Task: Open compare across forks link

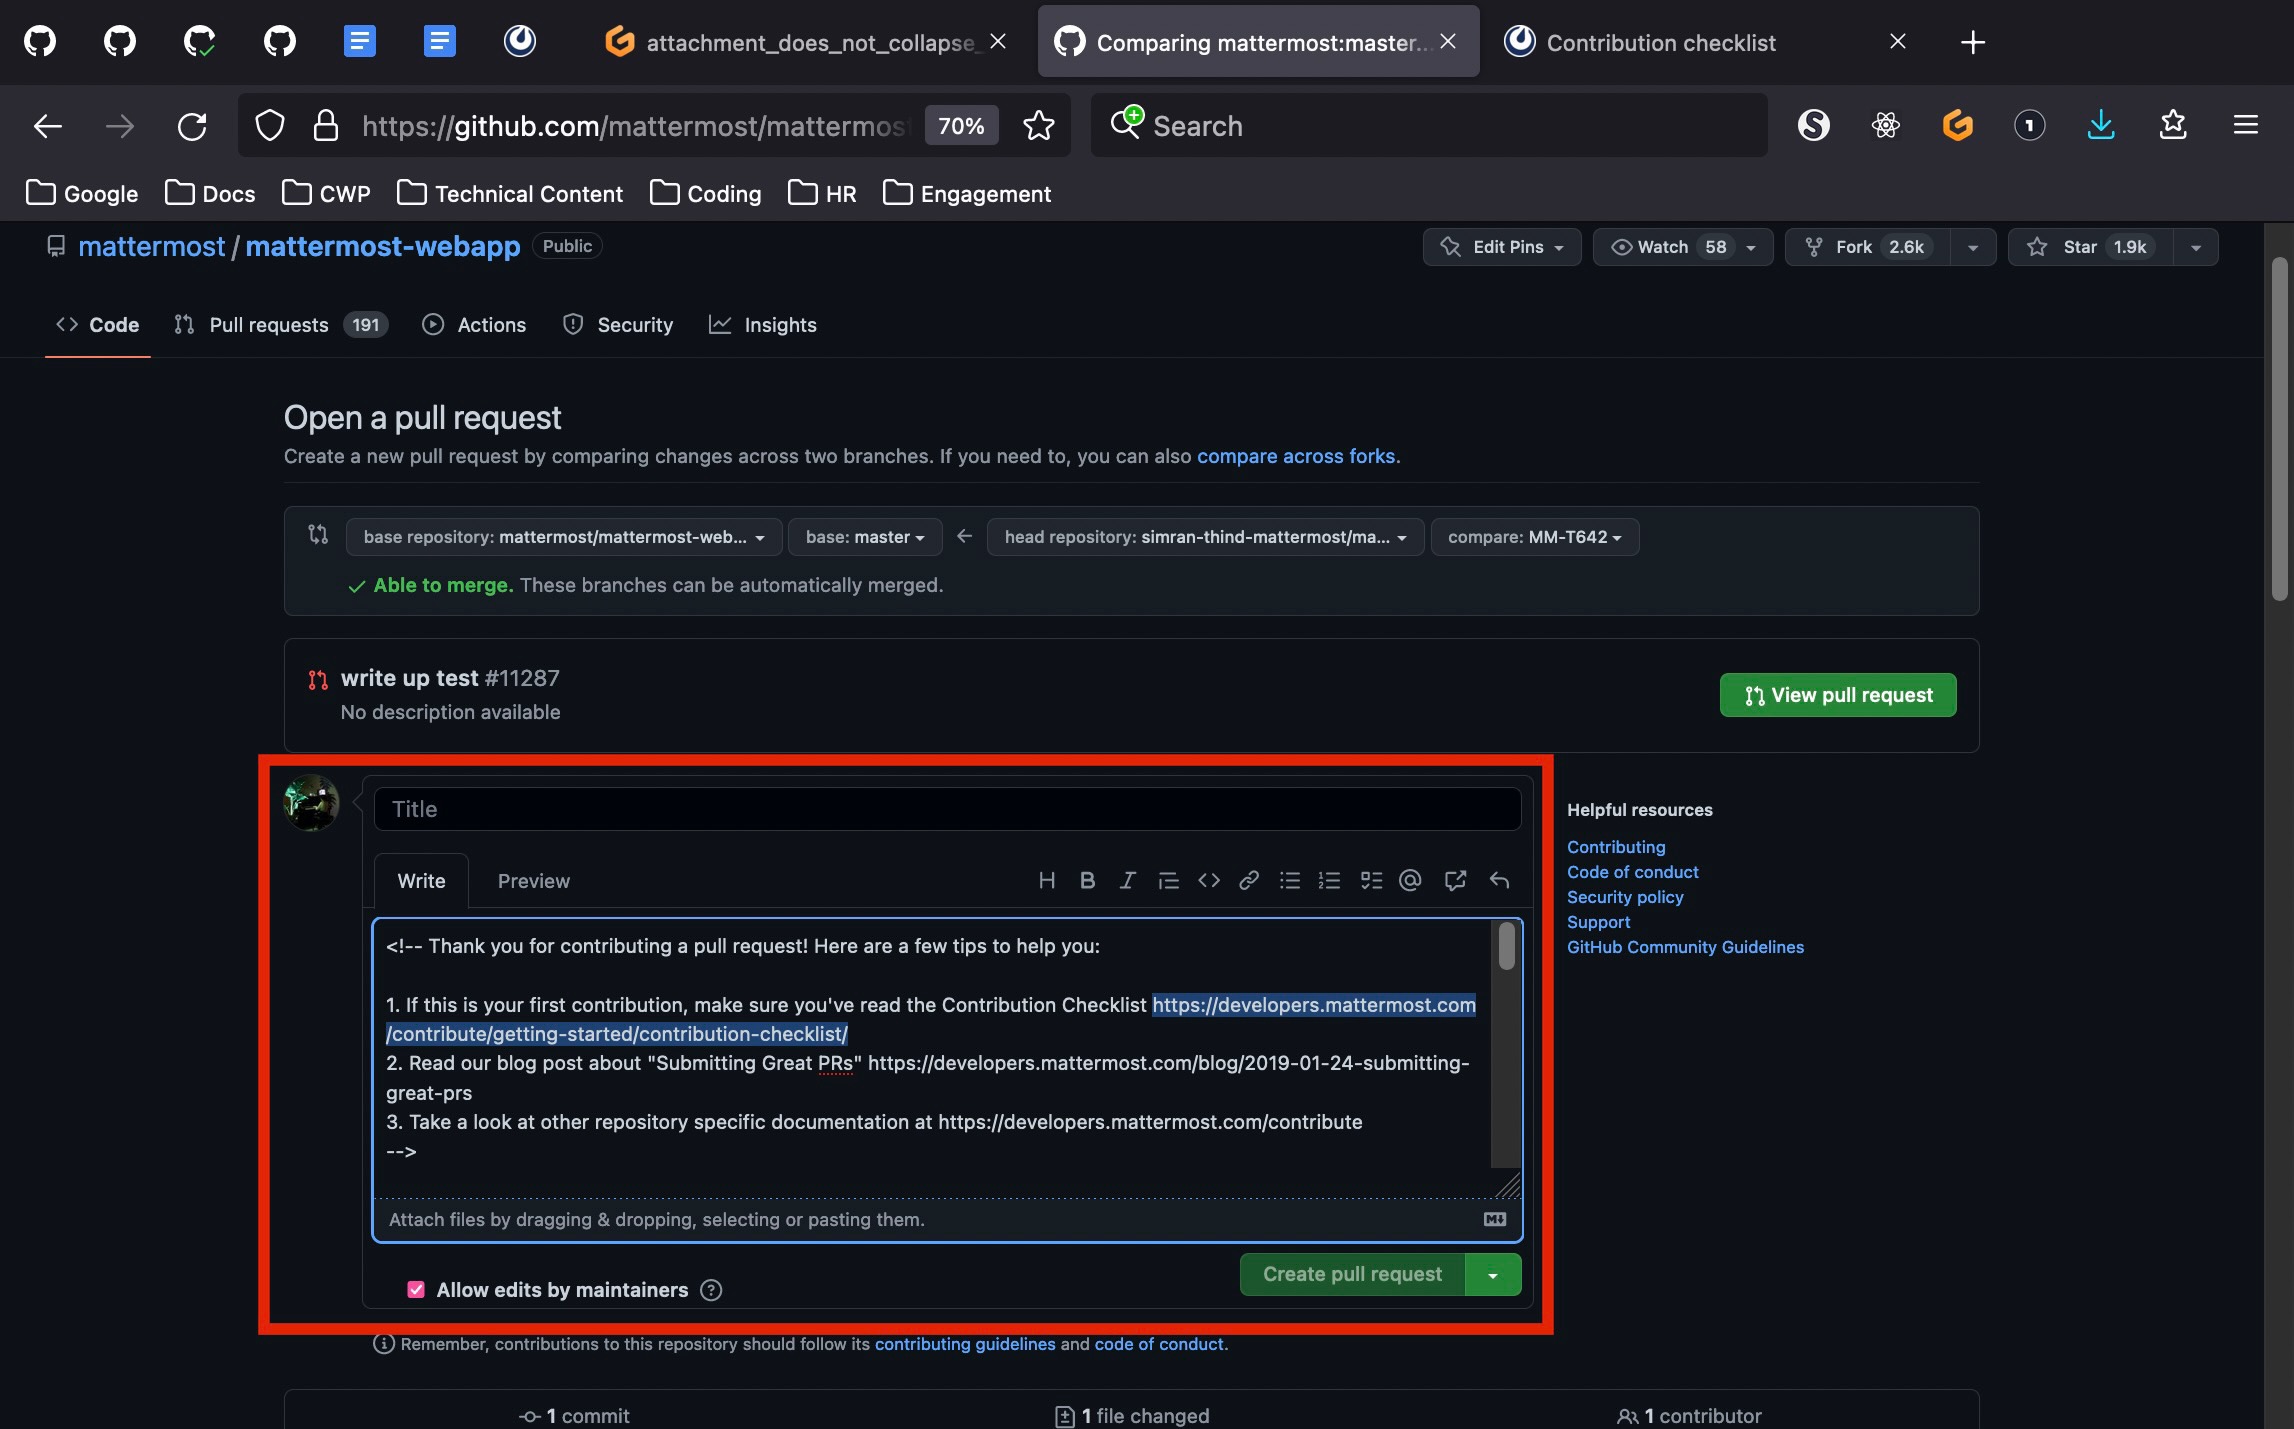Action: [1296, 456]
